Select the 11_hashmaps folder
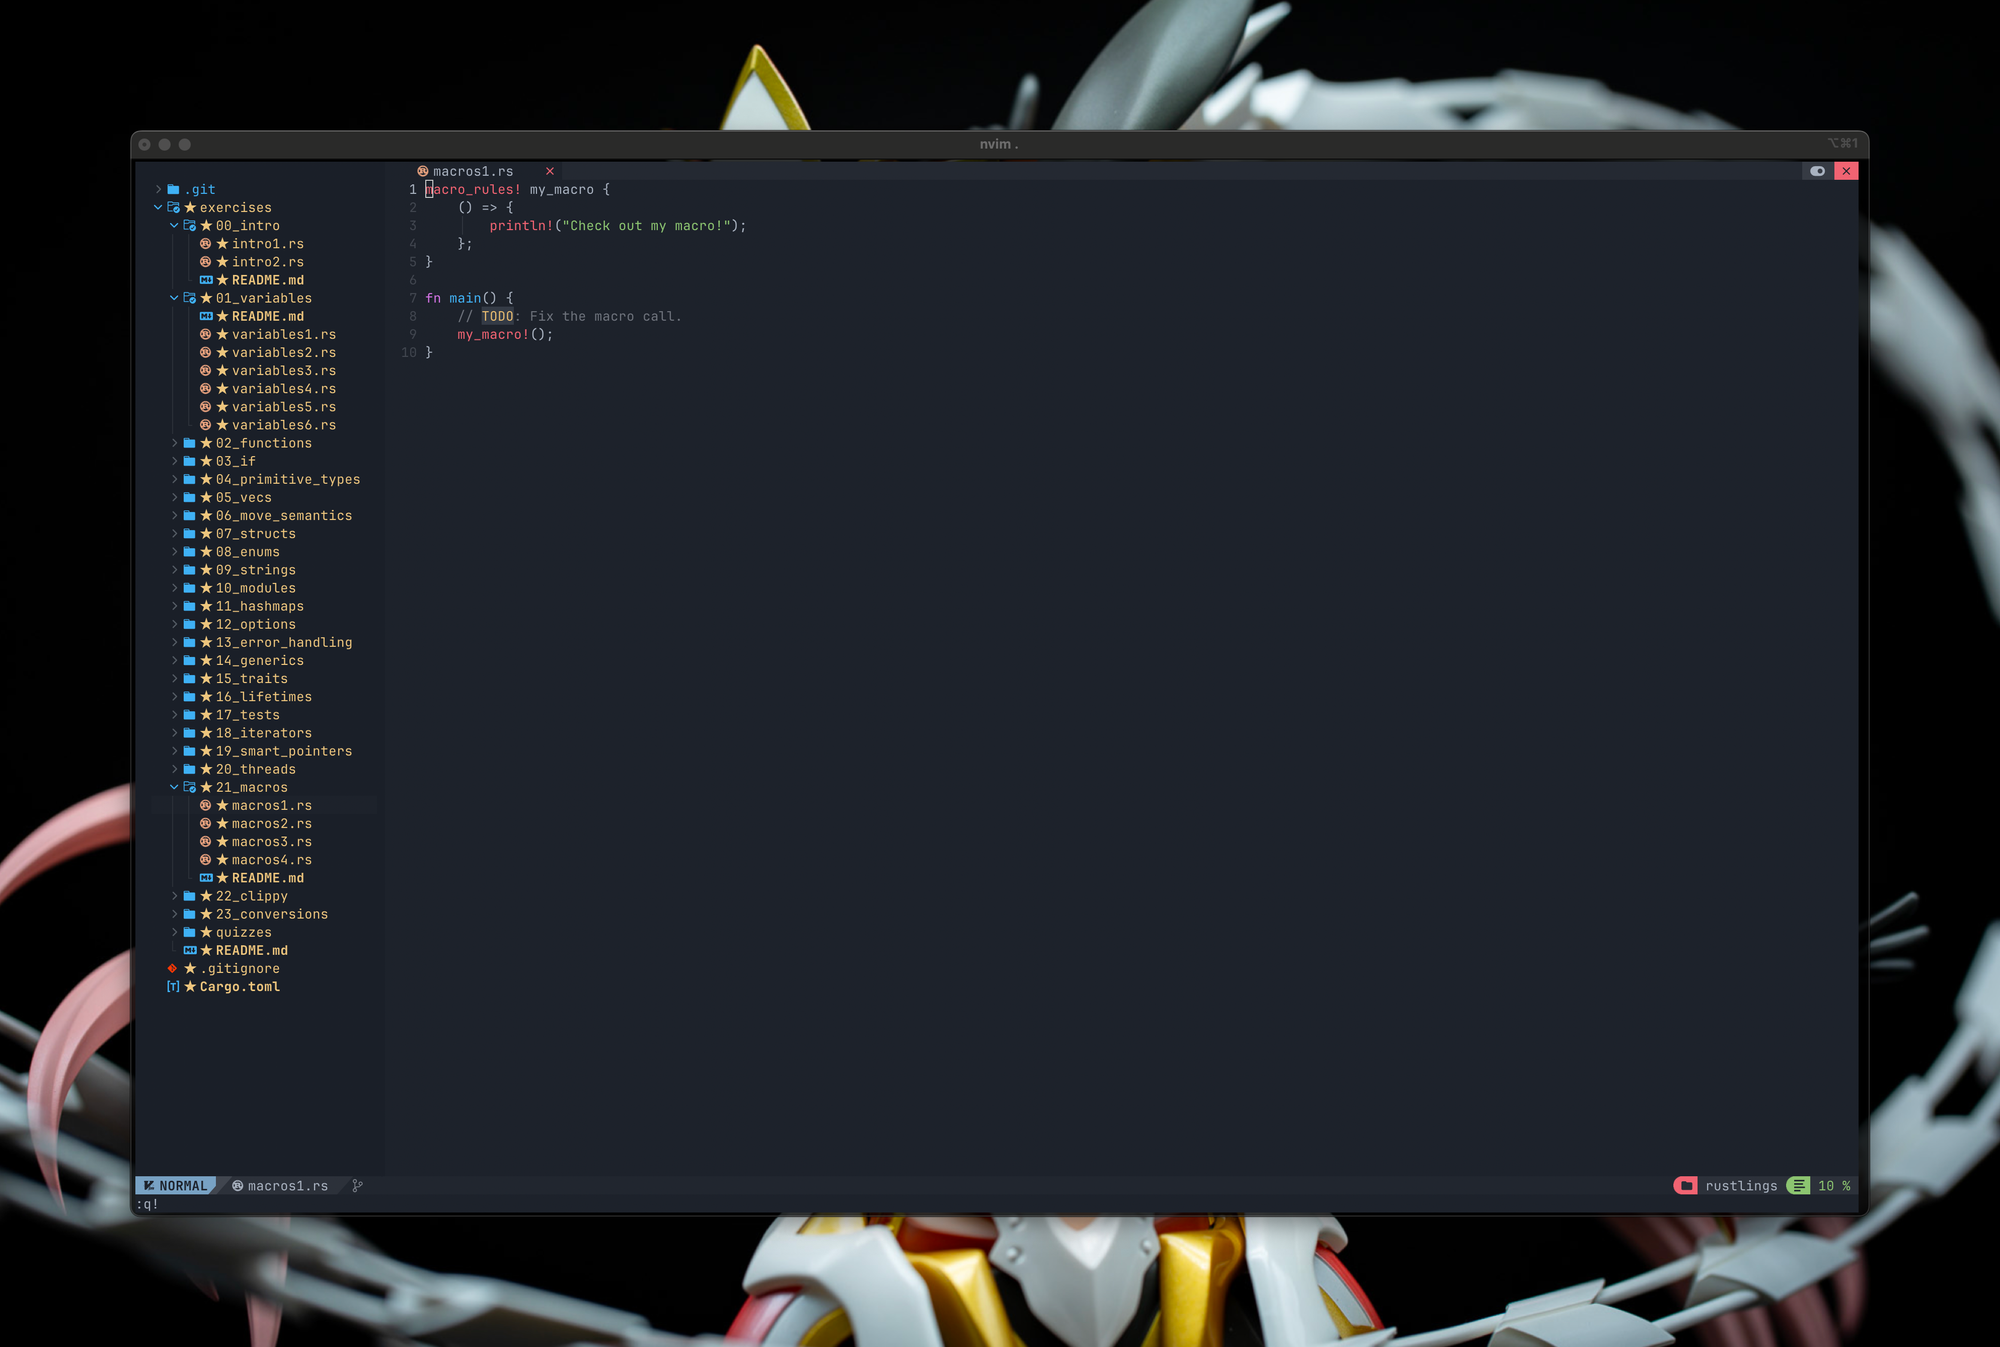The height and width of the screenshot is (1347, 2000). pos(260,606)
